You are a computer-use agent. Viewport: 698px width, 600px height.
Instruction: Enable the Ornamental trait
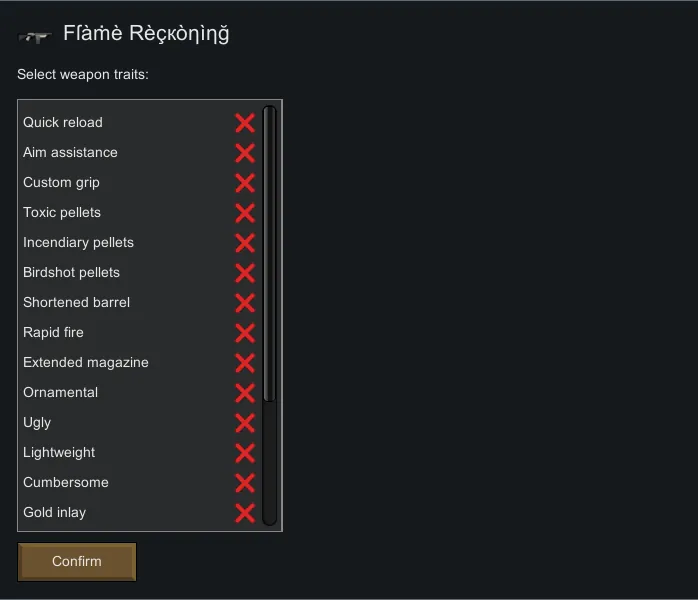click(245, 393)
